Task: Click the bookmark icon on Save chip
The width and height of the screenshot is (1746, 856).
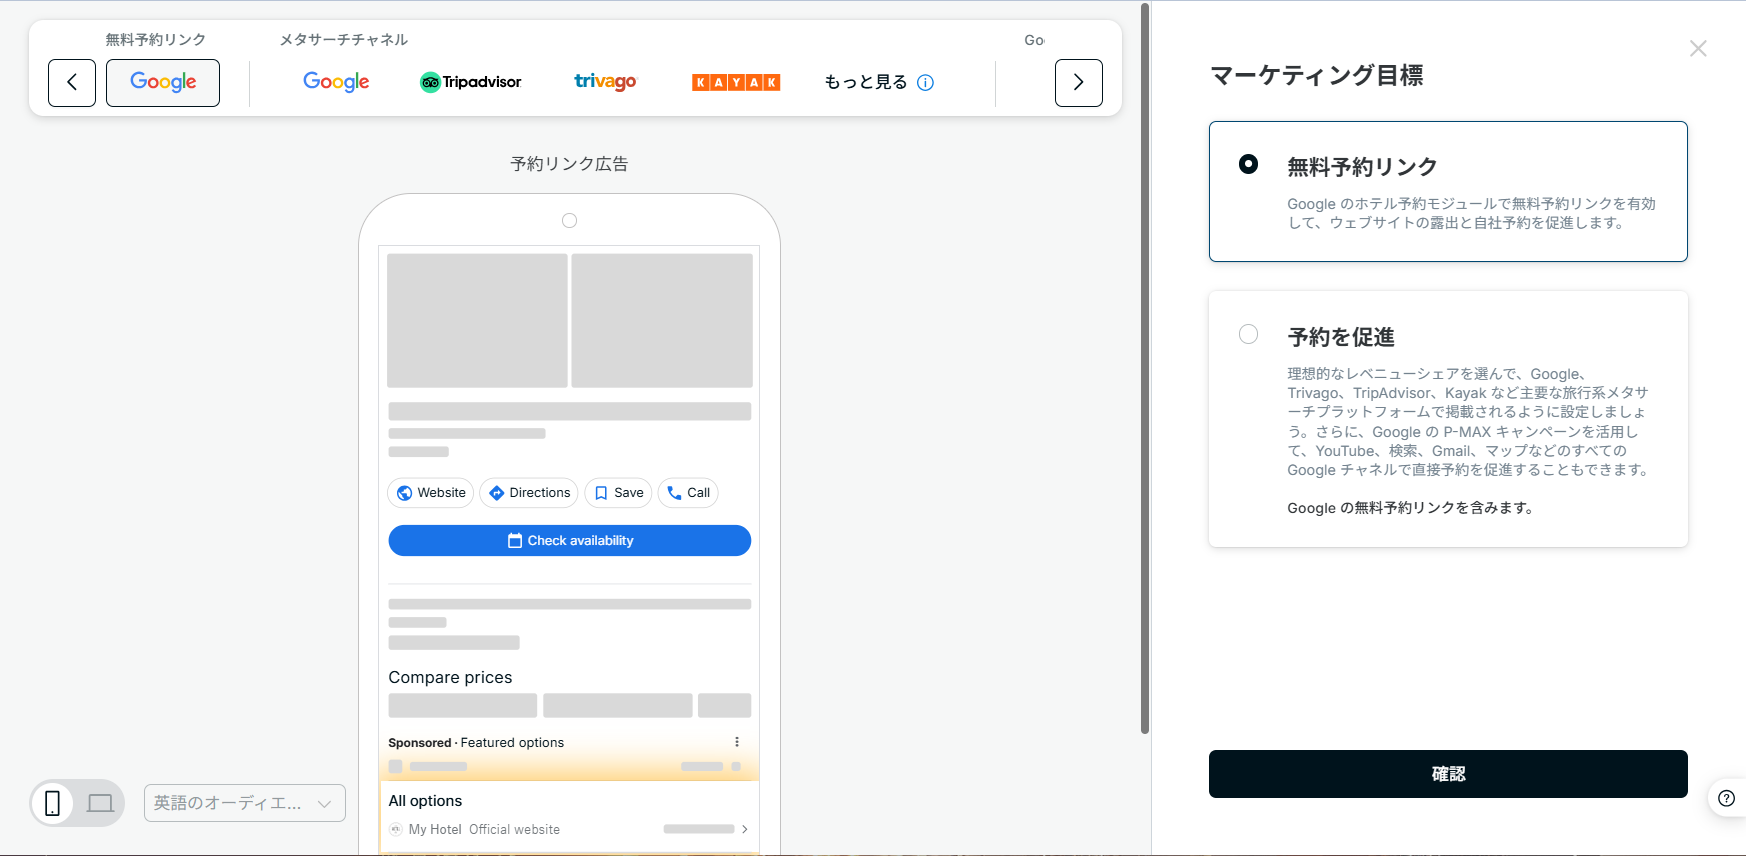Action: point(601,493)
